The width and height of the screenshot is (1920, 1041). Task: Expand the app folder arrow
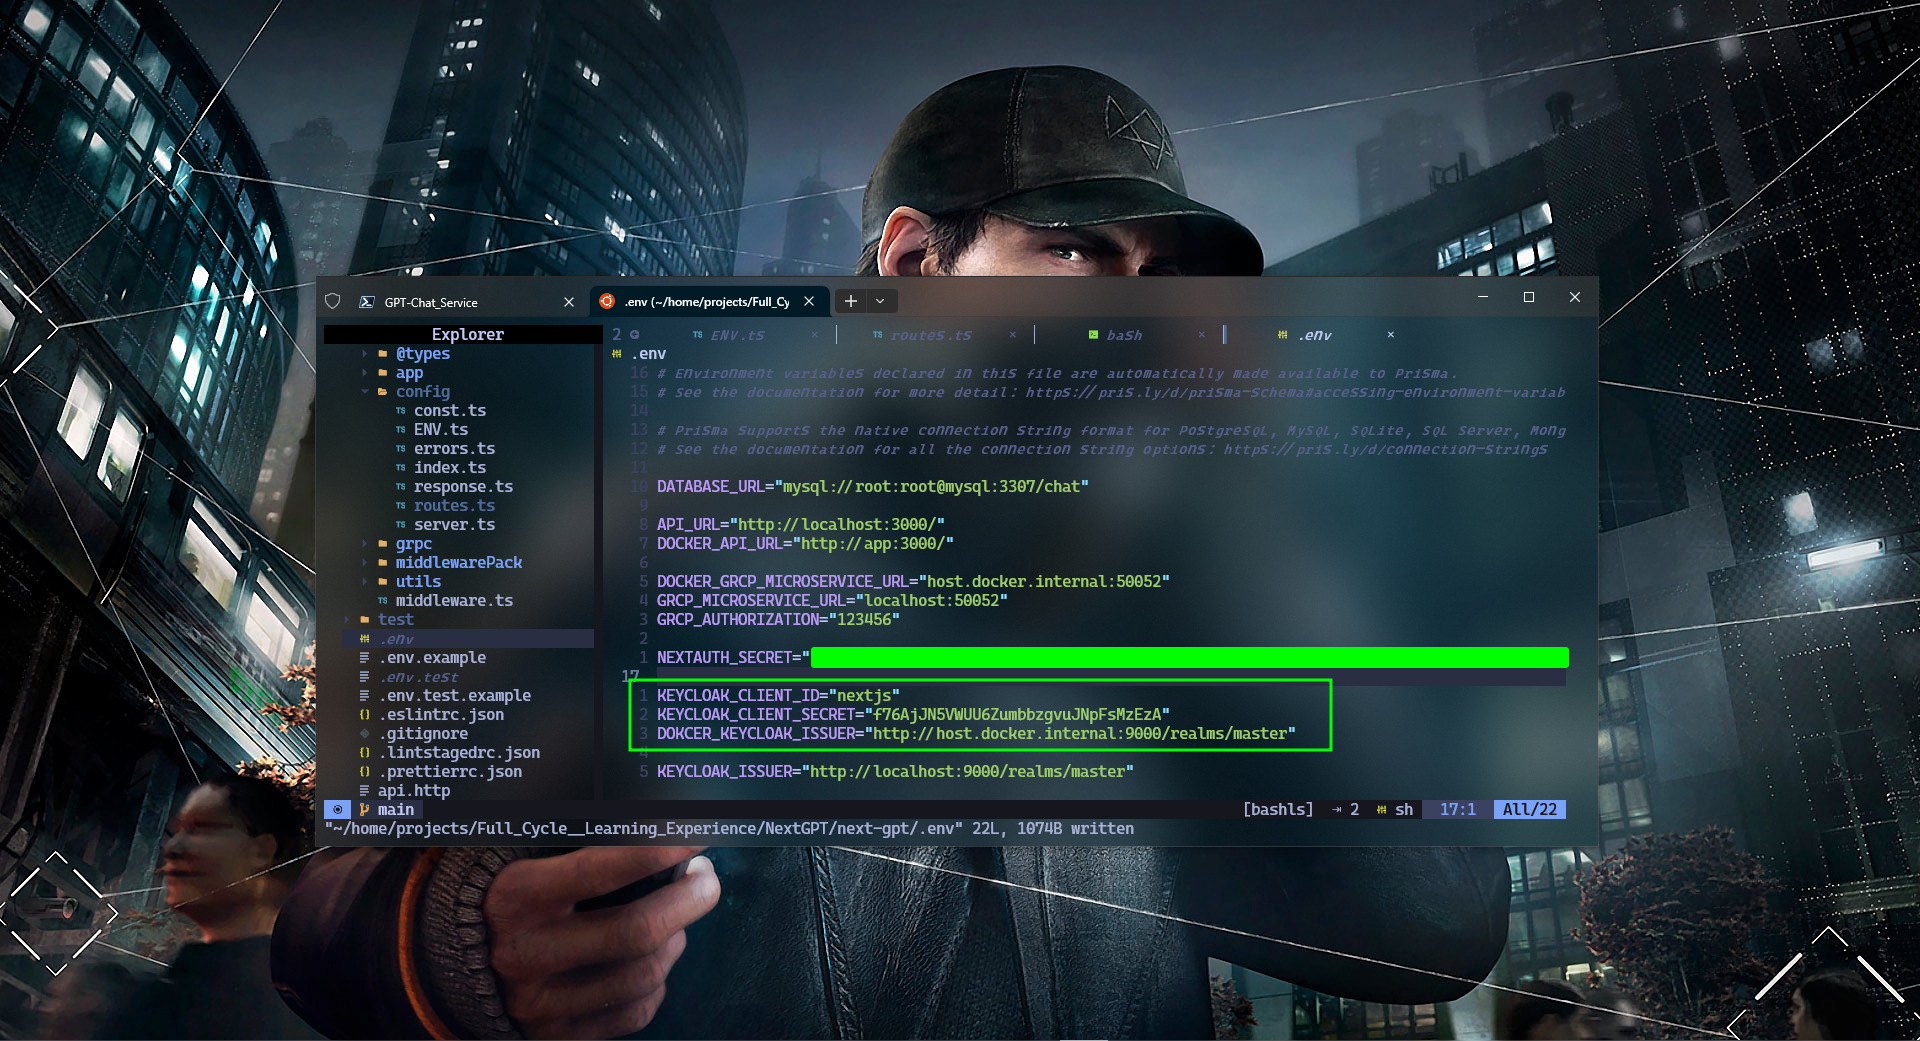click(365, 373)
